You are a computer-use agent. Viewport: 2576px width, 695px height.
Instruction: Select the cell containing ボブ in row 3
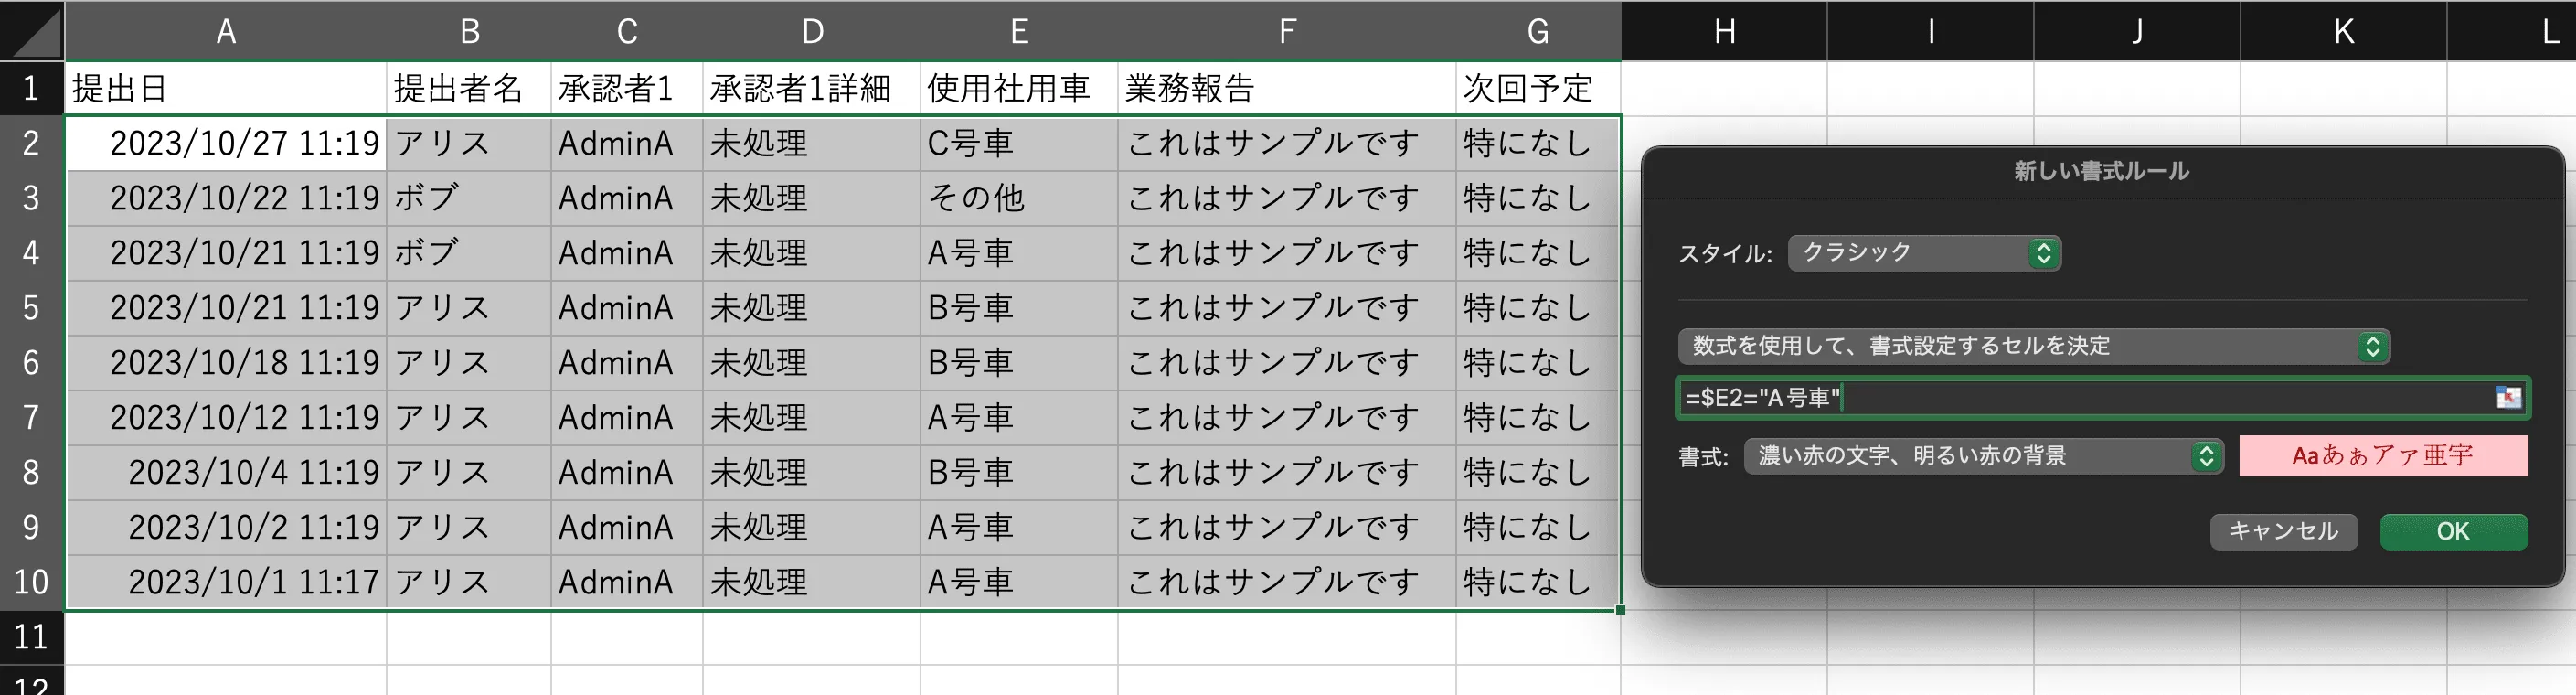[468, 198]
